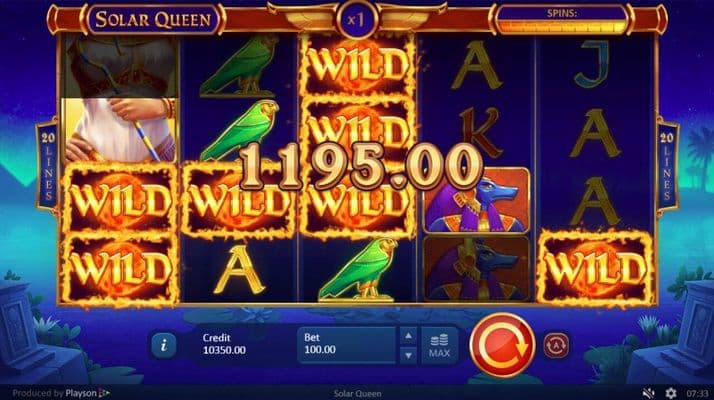The height and width of the screenshot is (400, 714).
Task: Click the Spins progress bar
Action: [561, 20]
